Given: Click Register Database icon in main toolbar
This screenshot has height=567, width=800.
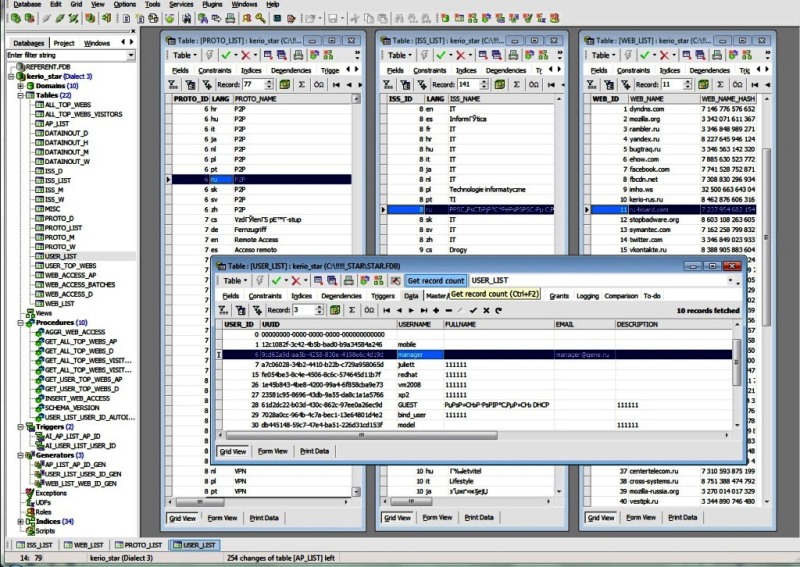Looking at the screenshot, I should tap(16, 18).
